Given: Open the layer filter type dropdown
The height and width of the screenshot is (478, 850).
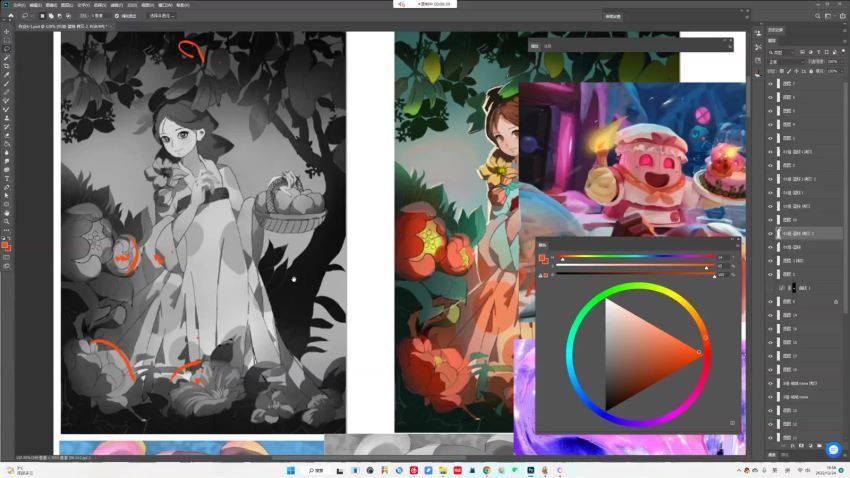Looking at the screenshot, I should pos(782,52).
